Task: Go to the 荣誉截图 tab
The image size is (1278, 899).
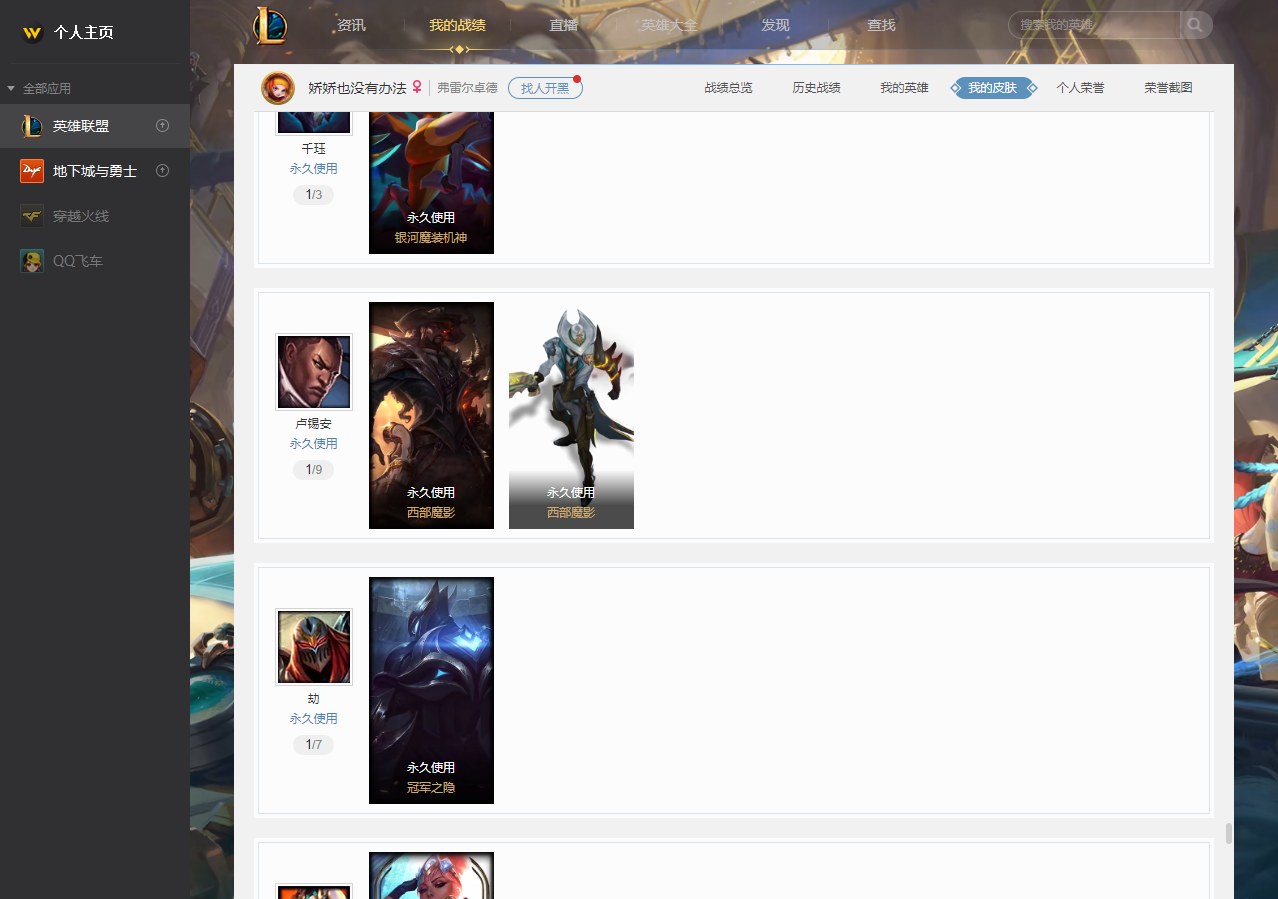Action: coord(1168,88)
